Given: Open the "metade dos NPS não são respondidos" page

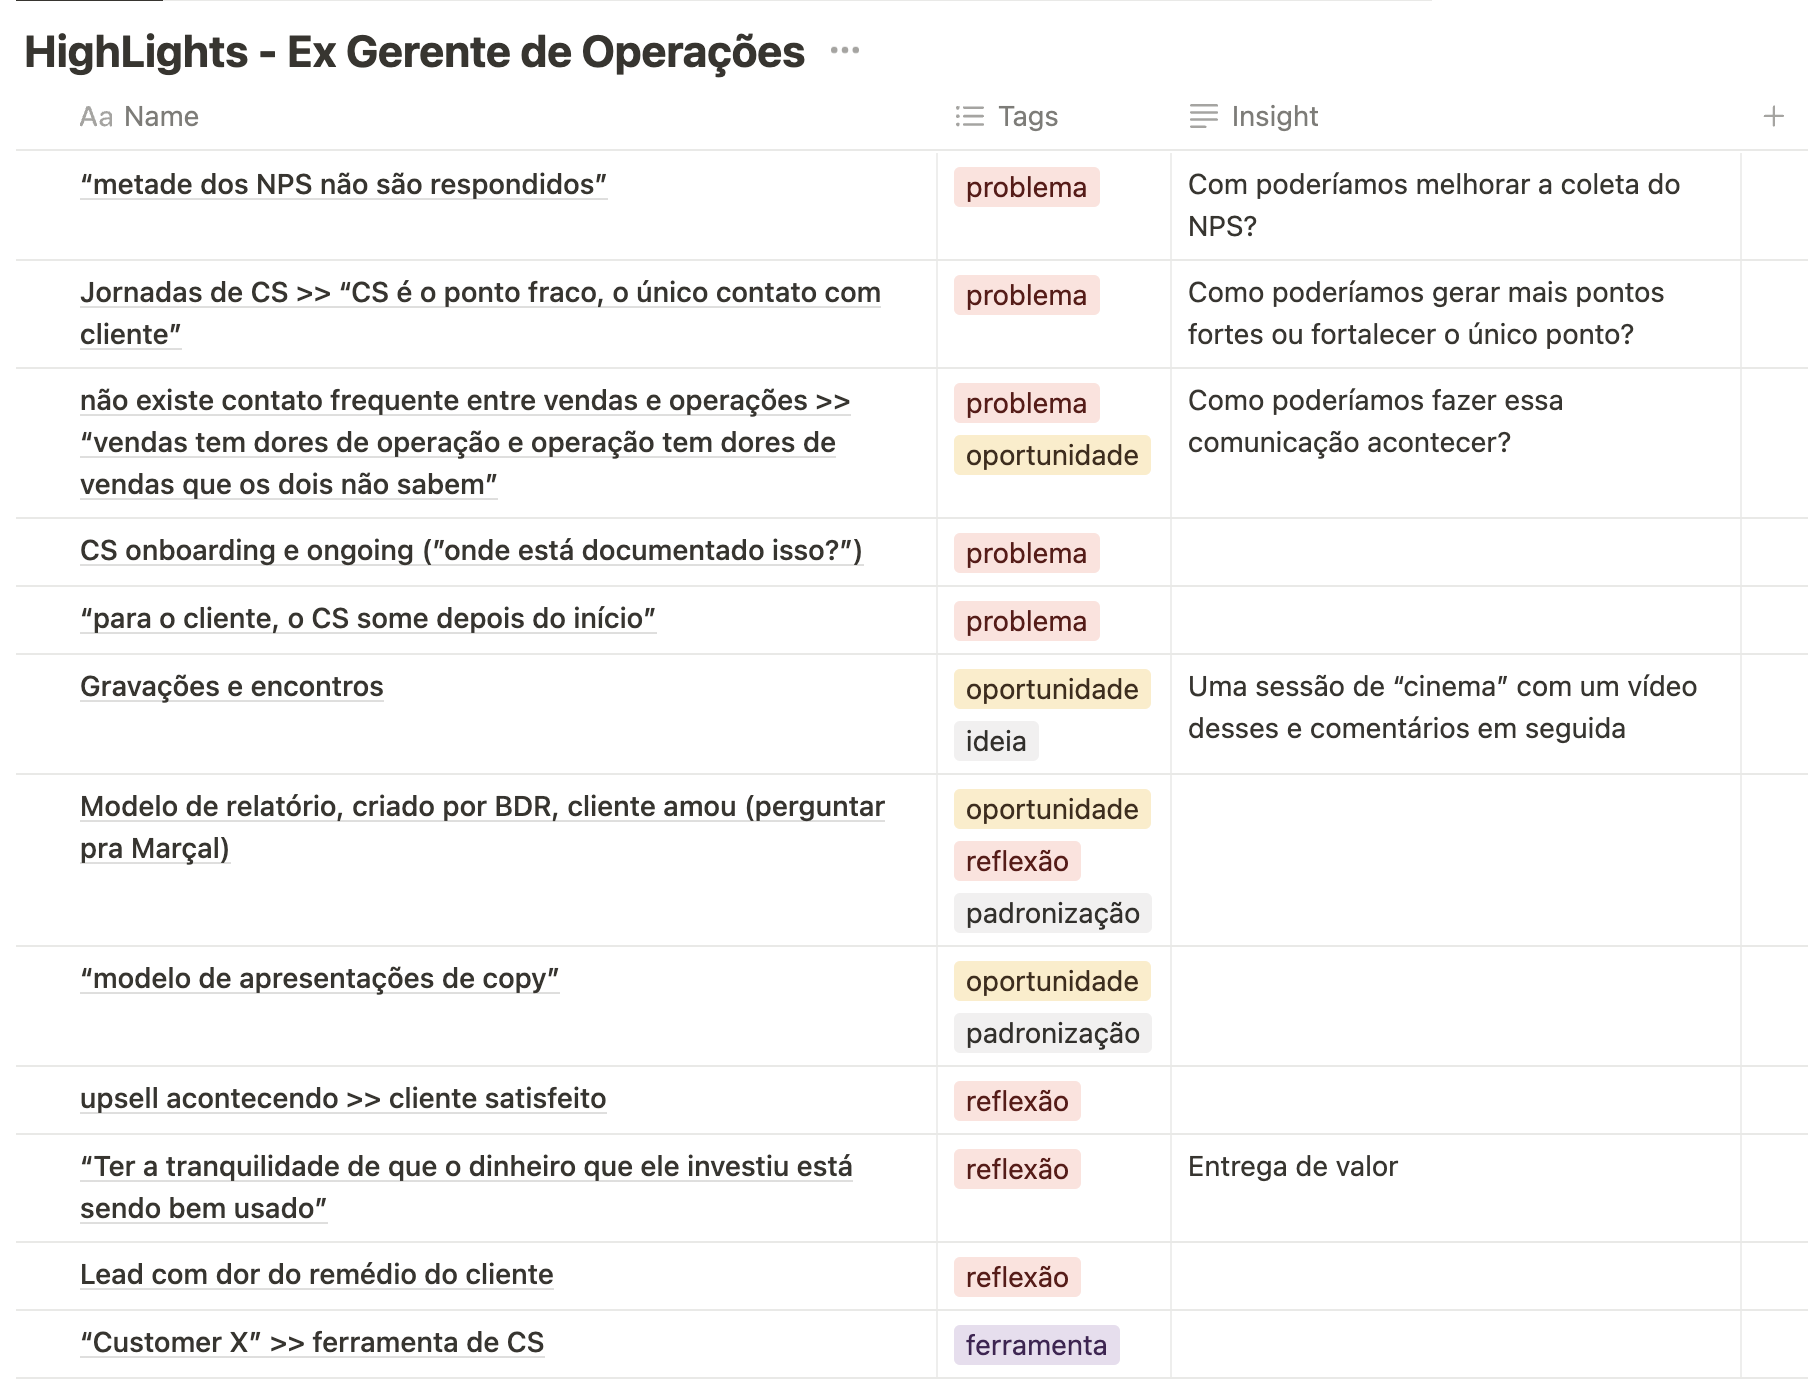Looking at the screenshot, I should [x=343, y=185].
